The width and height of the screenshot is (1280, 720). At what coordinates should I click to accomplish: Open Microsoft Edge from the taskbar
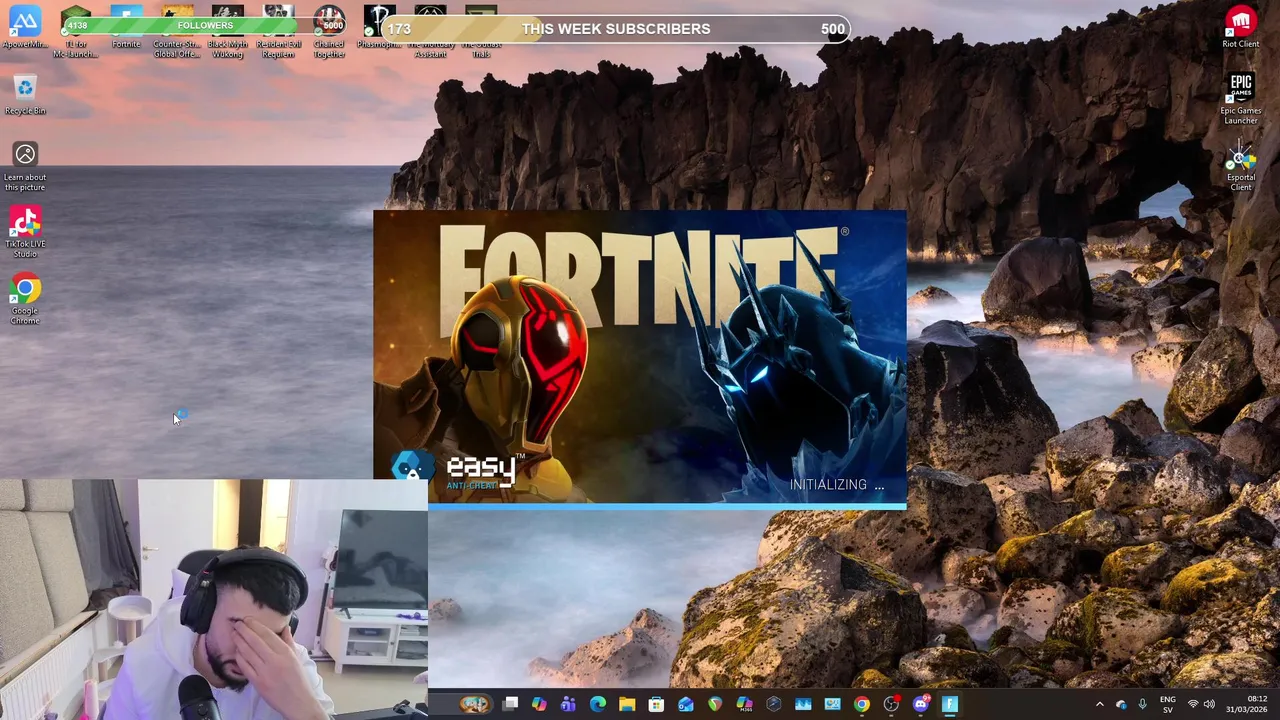[x=597, y=705]
